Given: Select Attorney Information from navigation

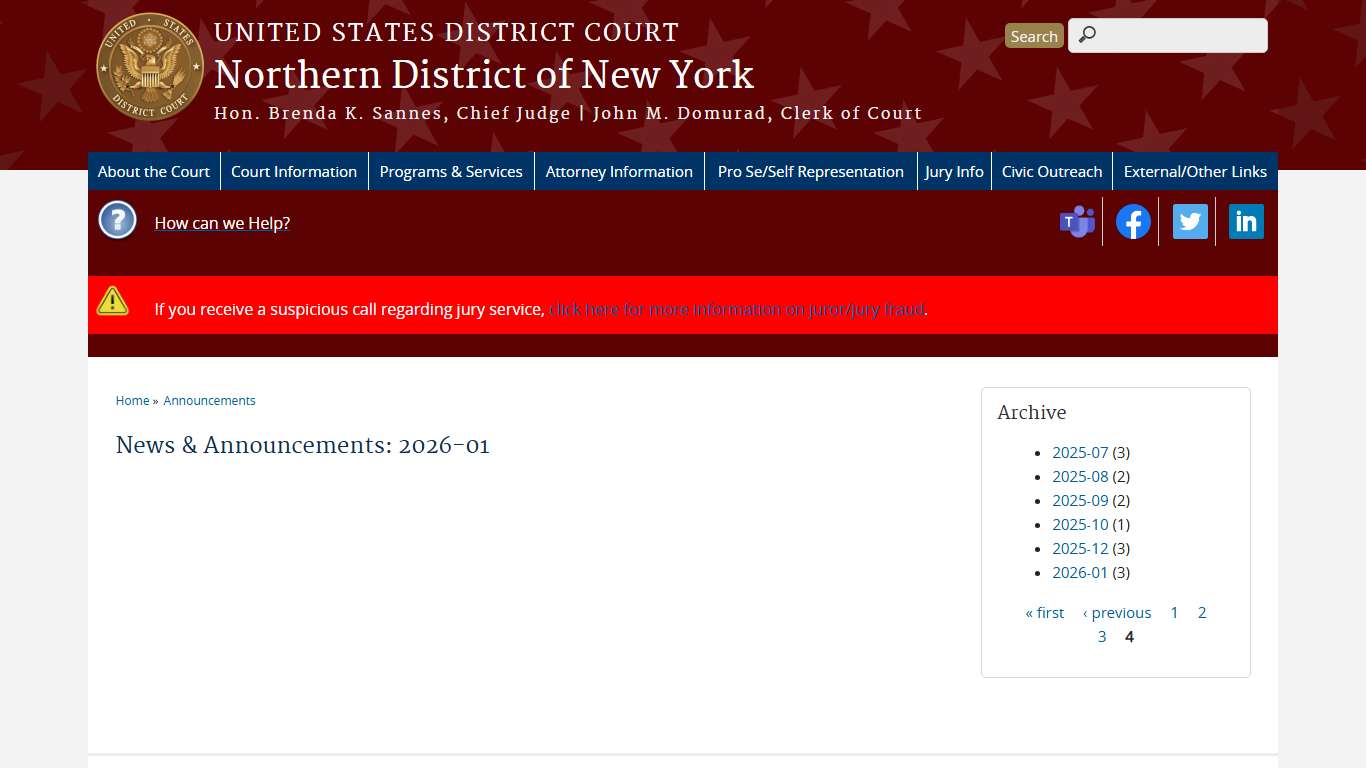Looking at the screenshot, I should pyautogui.click(x=619, y=171).
